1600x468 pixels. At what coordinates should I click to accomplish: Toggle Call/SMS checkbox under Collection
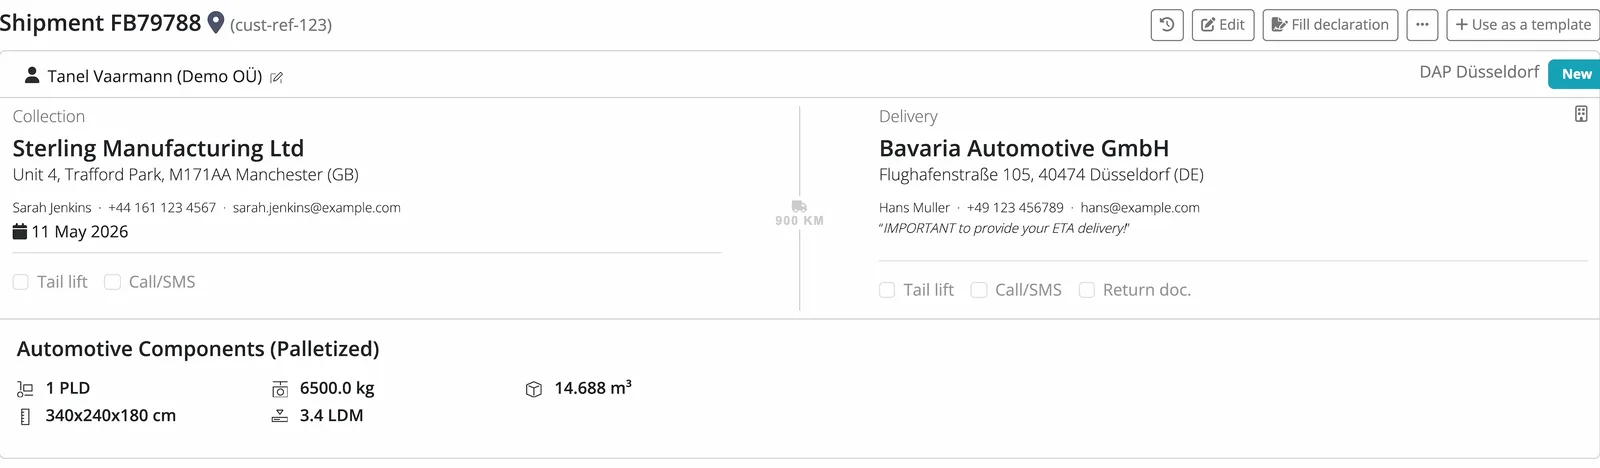pos(113,282)
